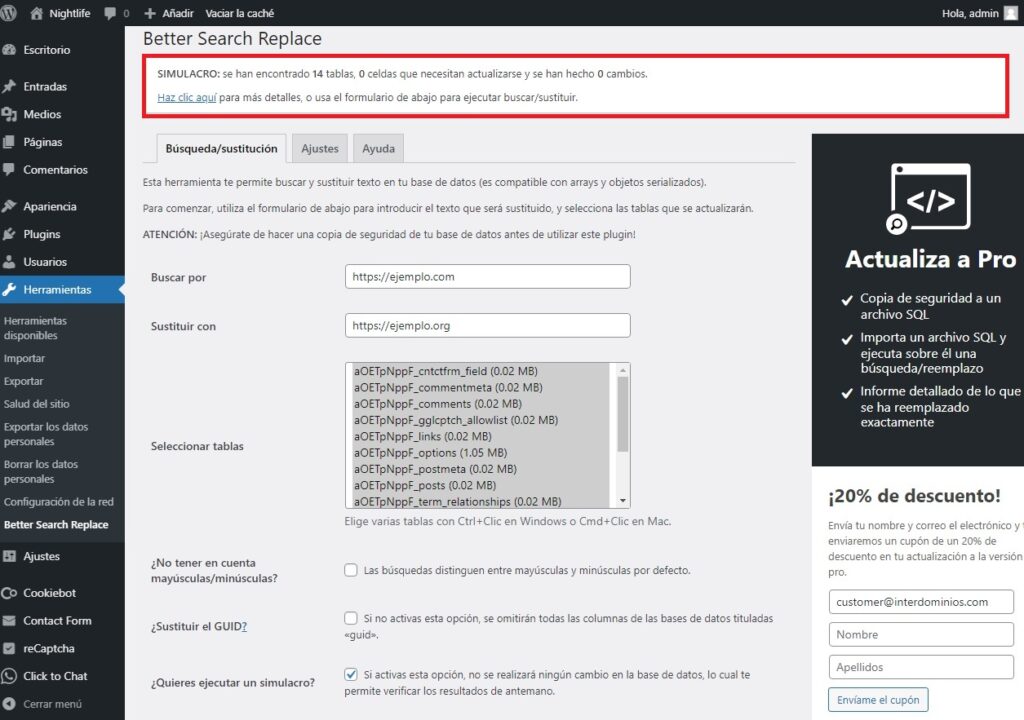Click the Cookiebot icon
The width and height of the screenshot is (1024, 720).
pos(9,593)
